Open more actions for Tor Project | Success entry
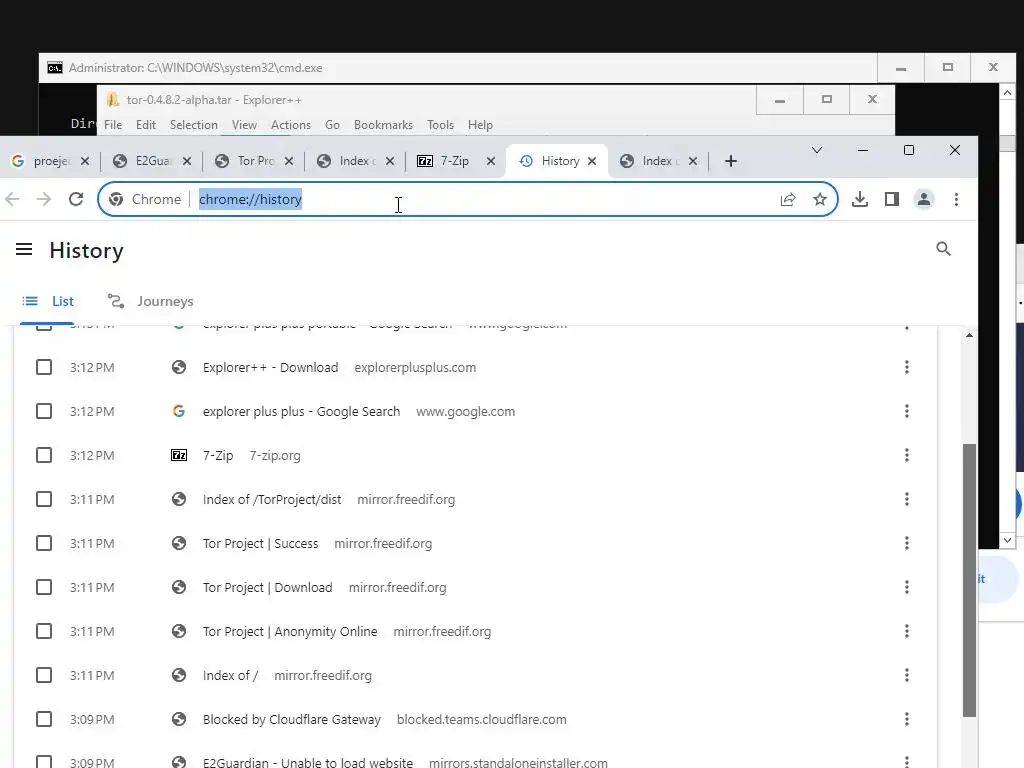Viewport: 1024px width, 768px height. tap(906, 543)
